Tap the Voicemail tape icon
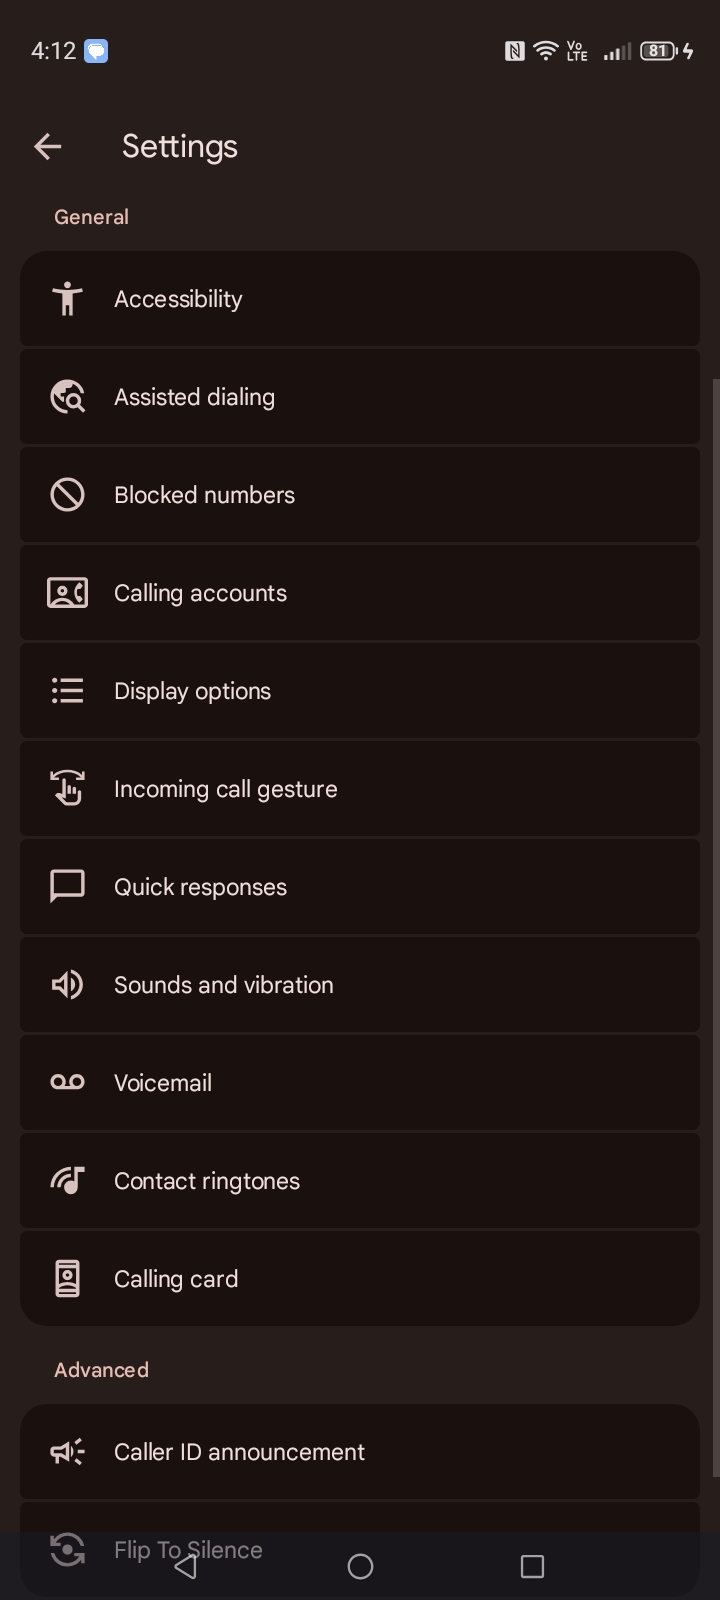 pos(67,1083)
